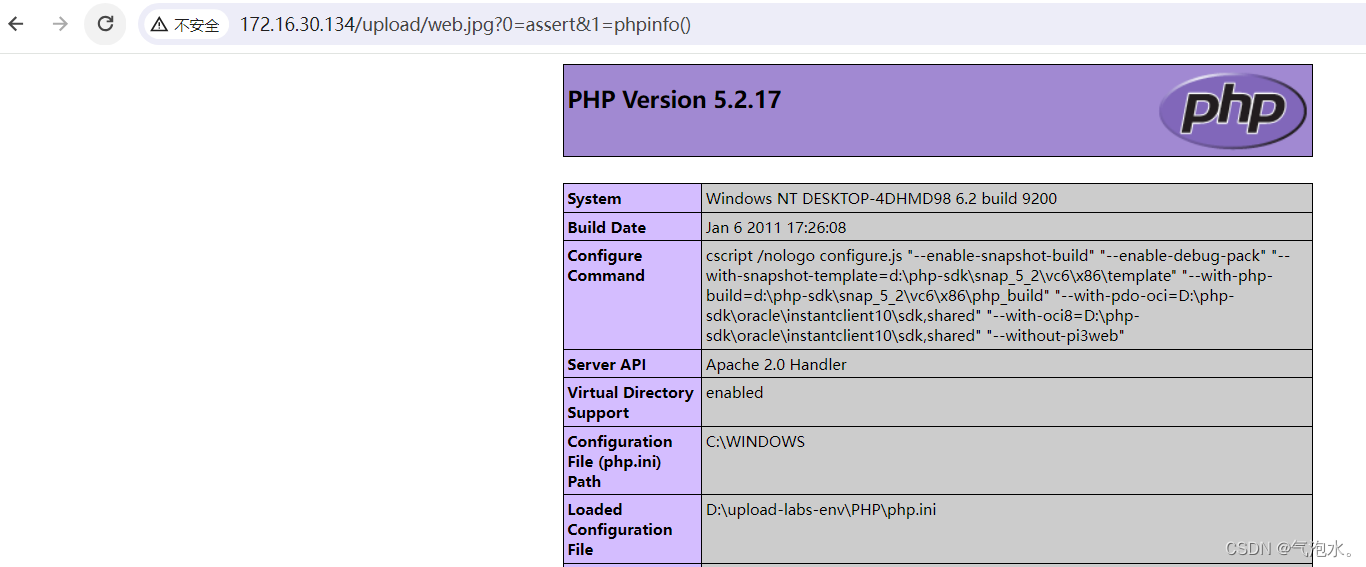Reload the page with the refresh button
The height and width of the screenshot is (567, 1366).
click(x=105, y=24)
